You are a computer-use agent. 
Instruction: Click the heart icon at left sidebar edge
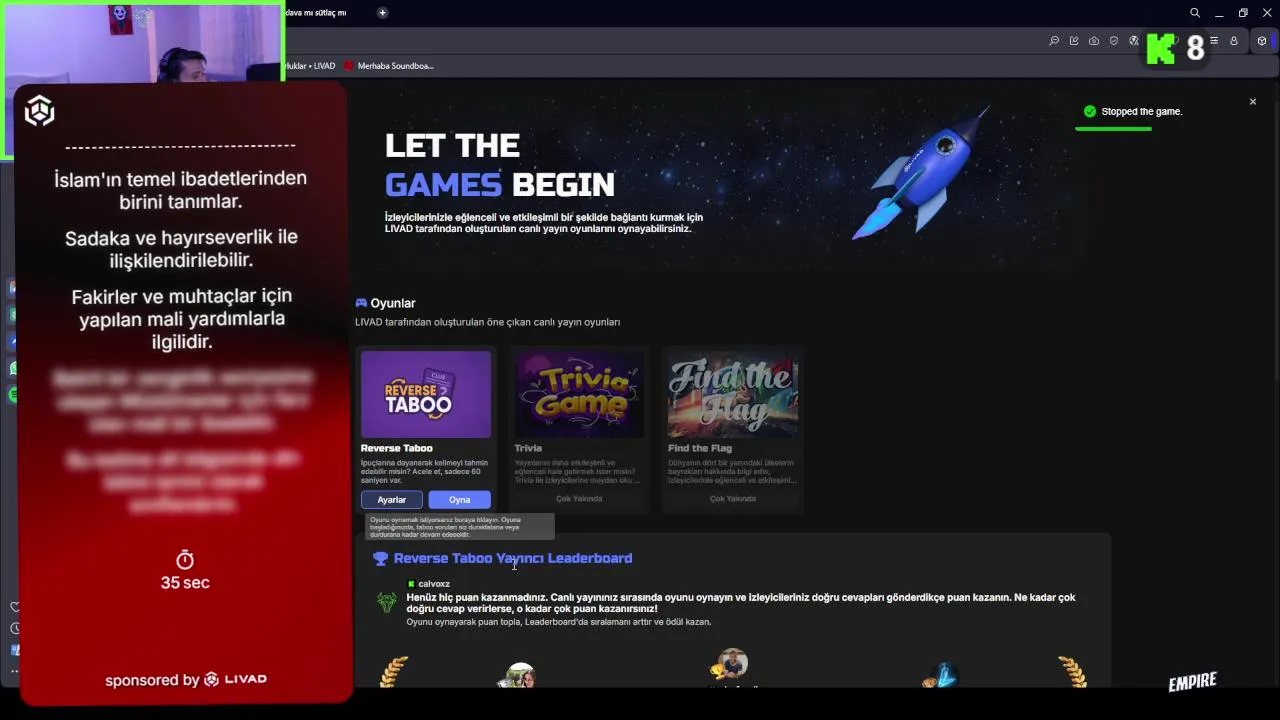tap(14, 607)
